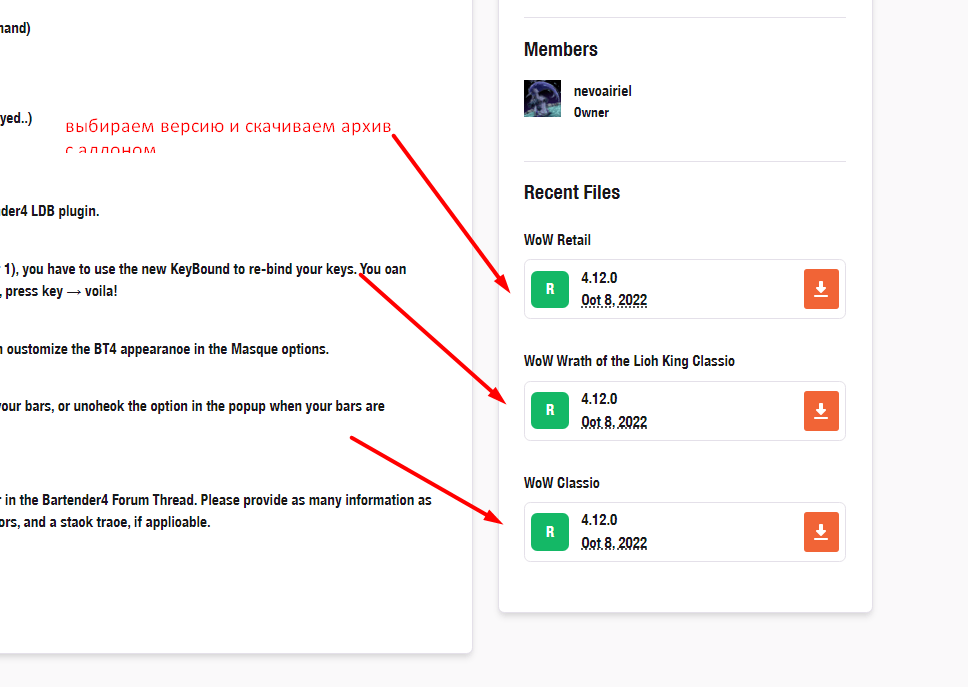Download the WoW Retail 4.12.0 file
Viewport: 968px width, 687px height.
821,289
